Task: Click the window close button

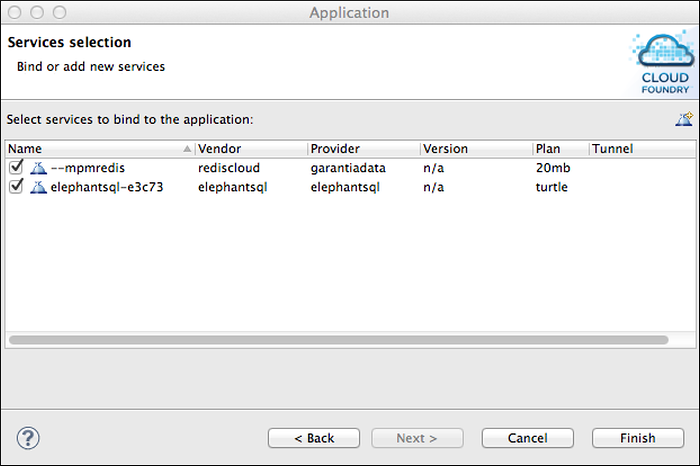Action: click(x=15, y=12)
